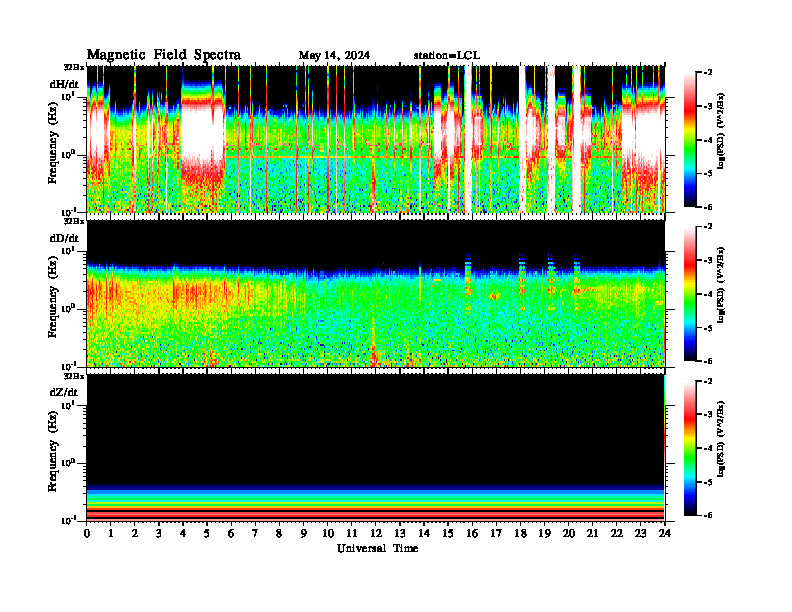Screen dimensions: 792x612
Task: Click the dD/dt panel color bar
Action: point(690,293)
